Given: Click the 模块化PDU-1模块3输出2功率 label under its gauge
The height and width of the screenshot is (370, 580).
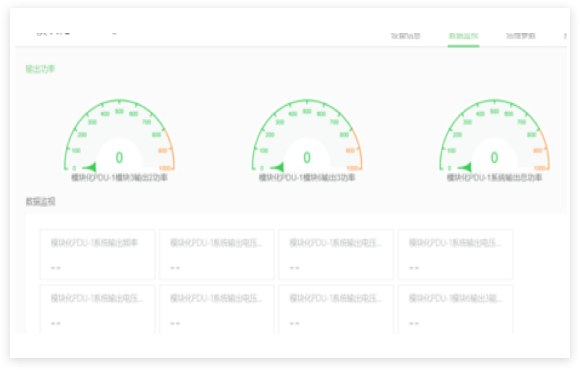Looking at the screenshot, I should [119, 178].
